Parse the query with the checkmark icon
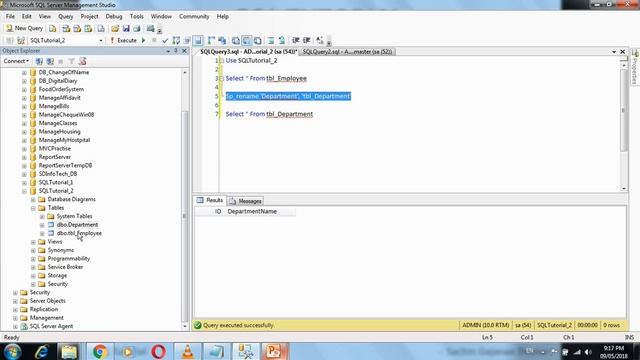Viewport: 640px width, 360px height. 165,40
